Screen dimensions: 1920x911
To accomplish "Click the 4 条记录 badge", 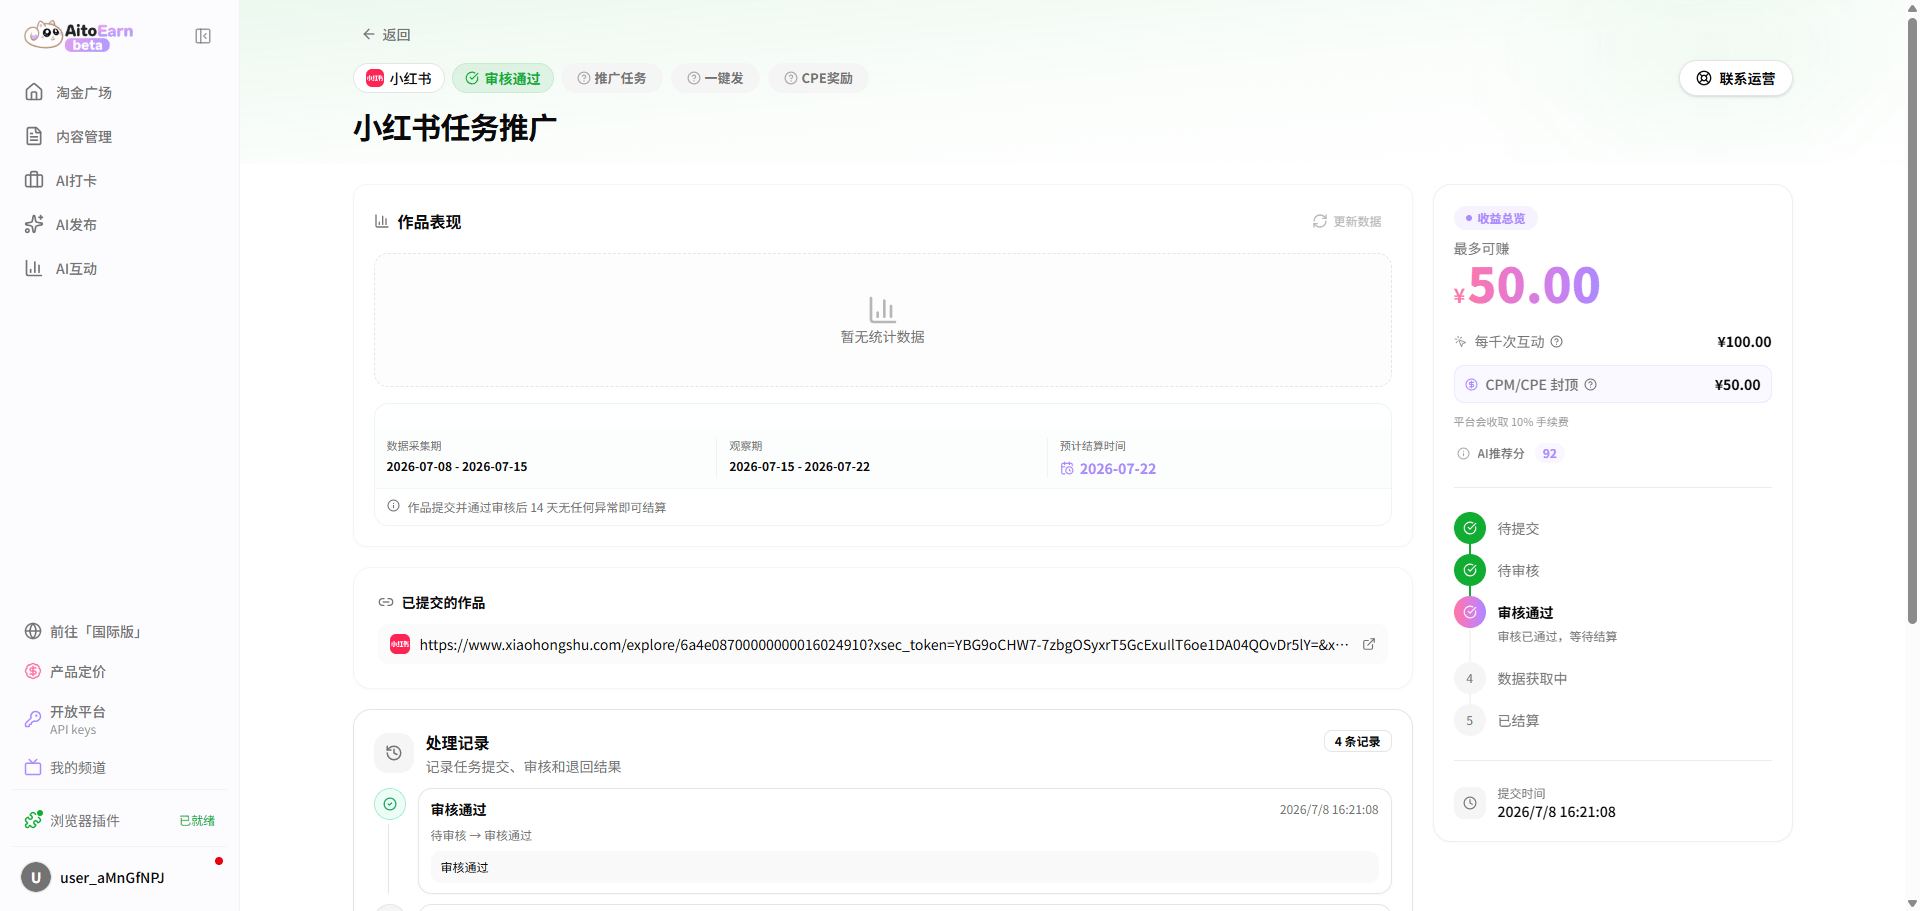I will [1357, 741].
